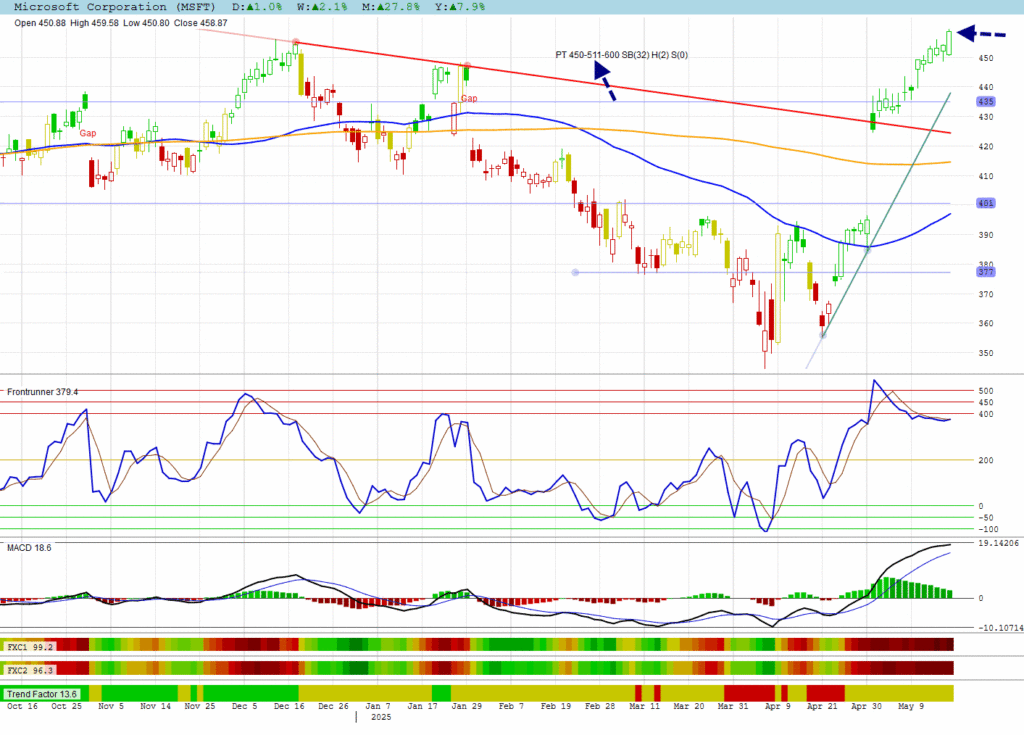Viewport: 1024px width, 735px height.
Task: Click the FXC1 99.2 label
Action: [x=30, y=647]
